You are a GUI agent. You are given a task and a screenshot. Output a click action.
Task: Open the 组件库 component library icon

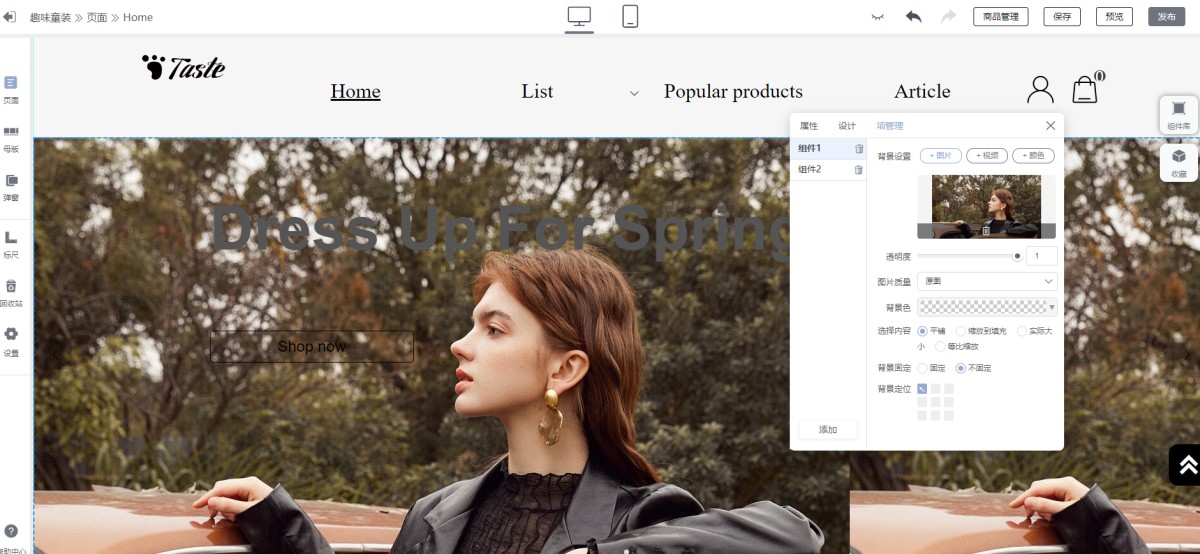(x=1179, y=114)
